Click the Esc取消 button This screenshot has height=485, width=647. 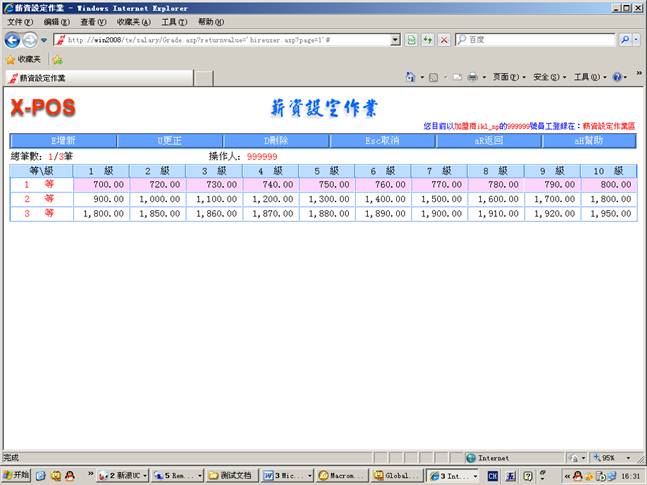(383, 141)
